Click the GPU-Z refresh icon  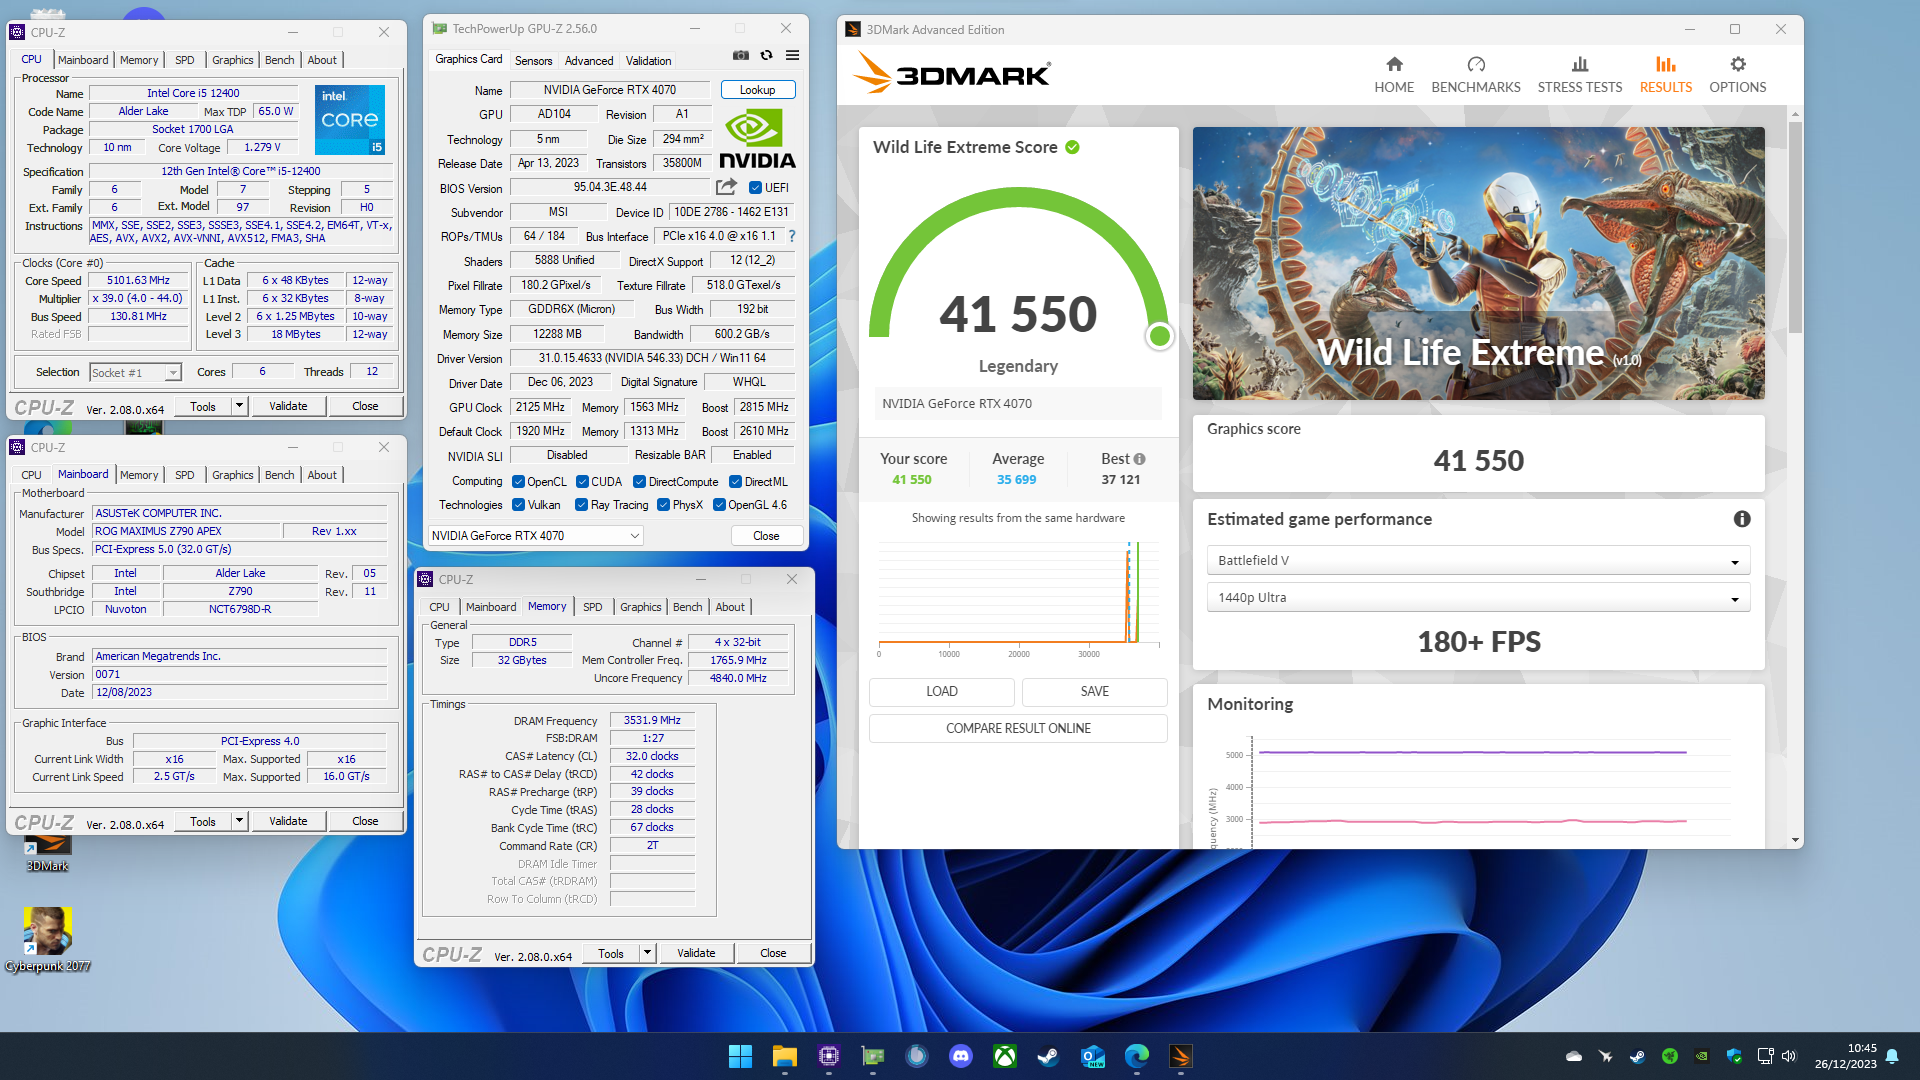point(767,56)
